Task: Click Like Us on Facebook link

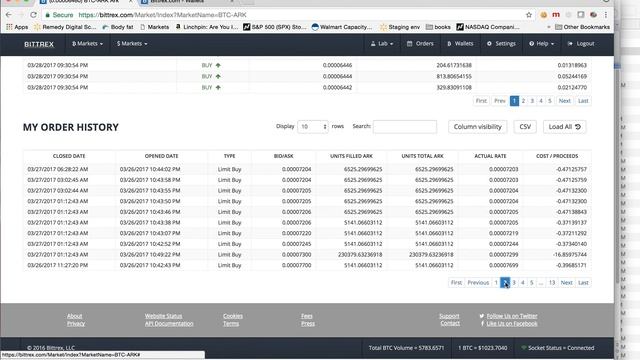Action: pos(512,324)
